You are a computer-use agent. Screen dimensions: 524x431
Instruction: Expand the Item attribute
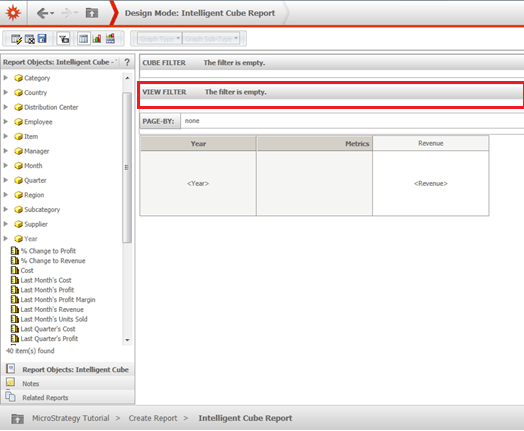coord(6,136)
